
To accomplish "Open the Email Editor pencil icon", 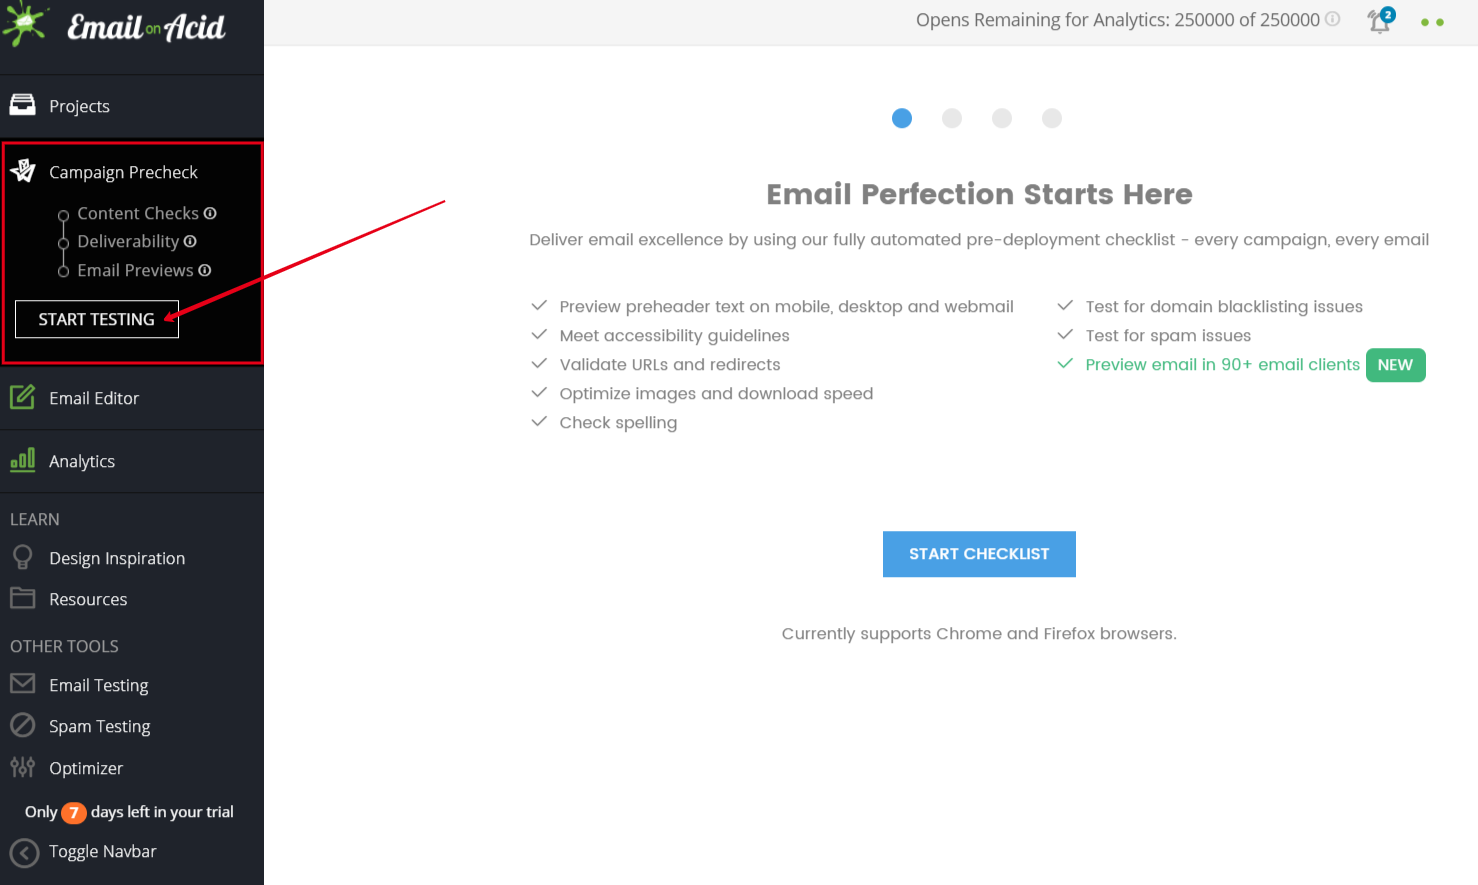I will pos(22,397).
